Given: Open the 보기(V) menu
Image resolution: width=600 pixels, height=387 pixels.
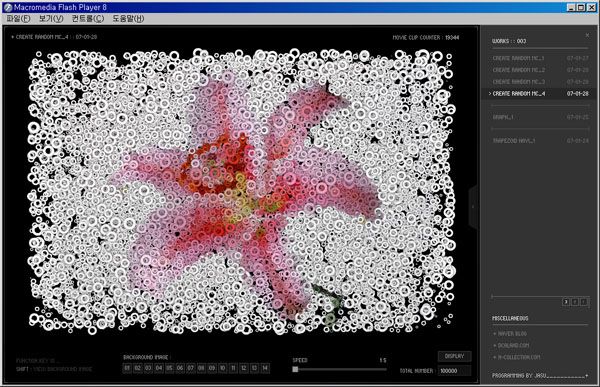Looking at the screenshot, I should [x=51, y=18].
